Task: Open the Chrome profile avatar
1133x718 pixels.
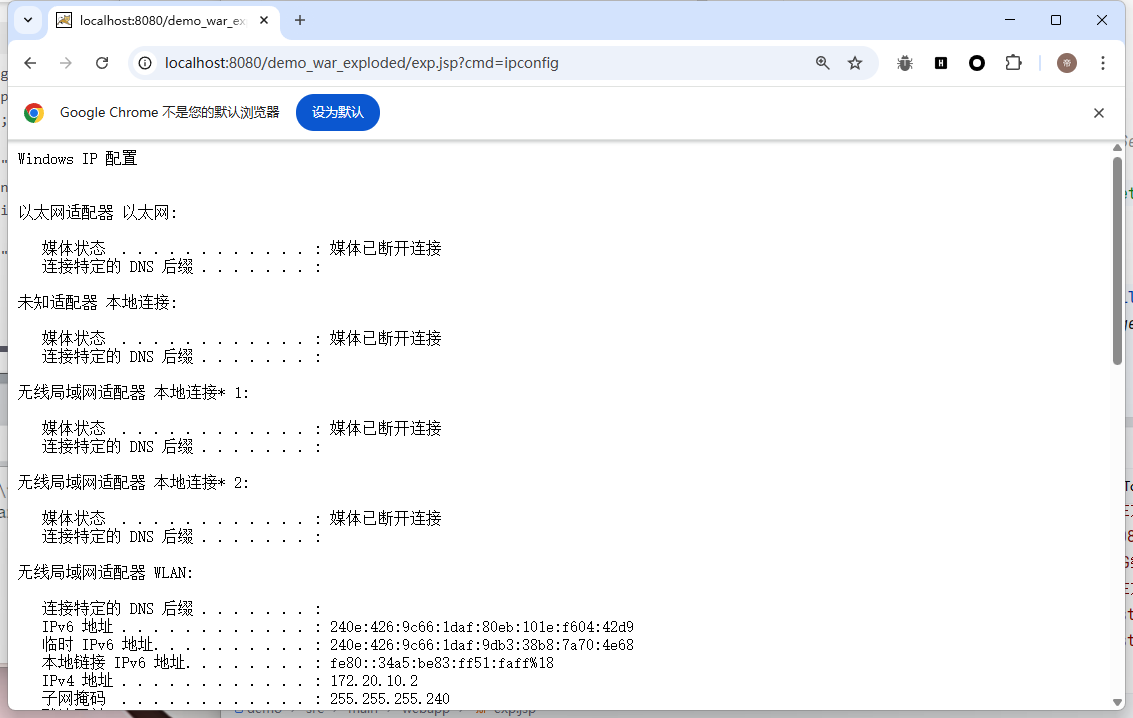Action: pyautogui.click(x=1067, y=63)
